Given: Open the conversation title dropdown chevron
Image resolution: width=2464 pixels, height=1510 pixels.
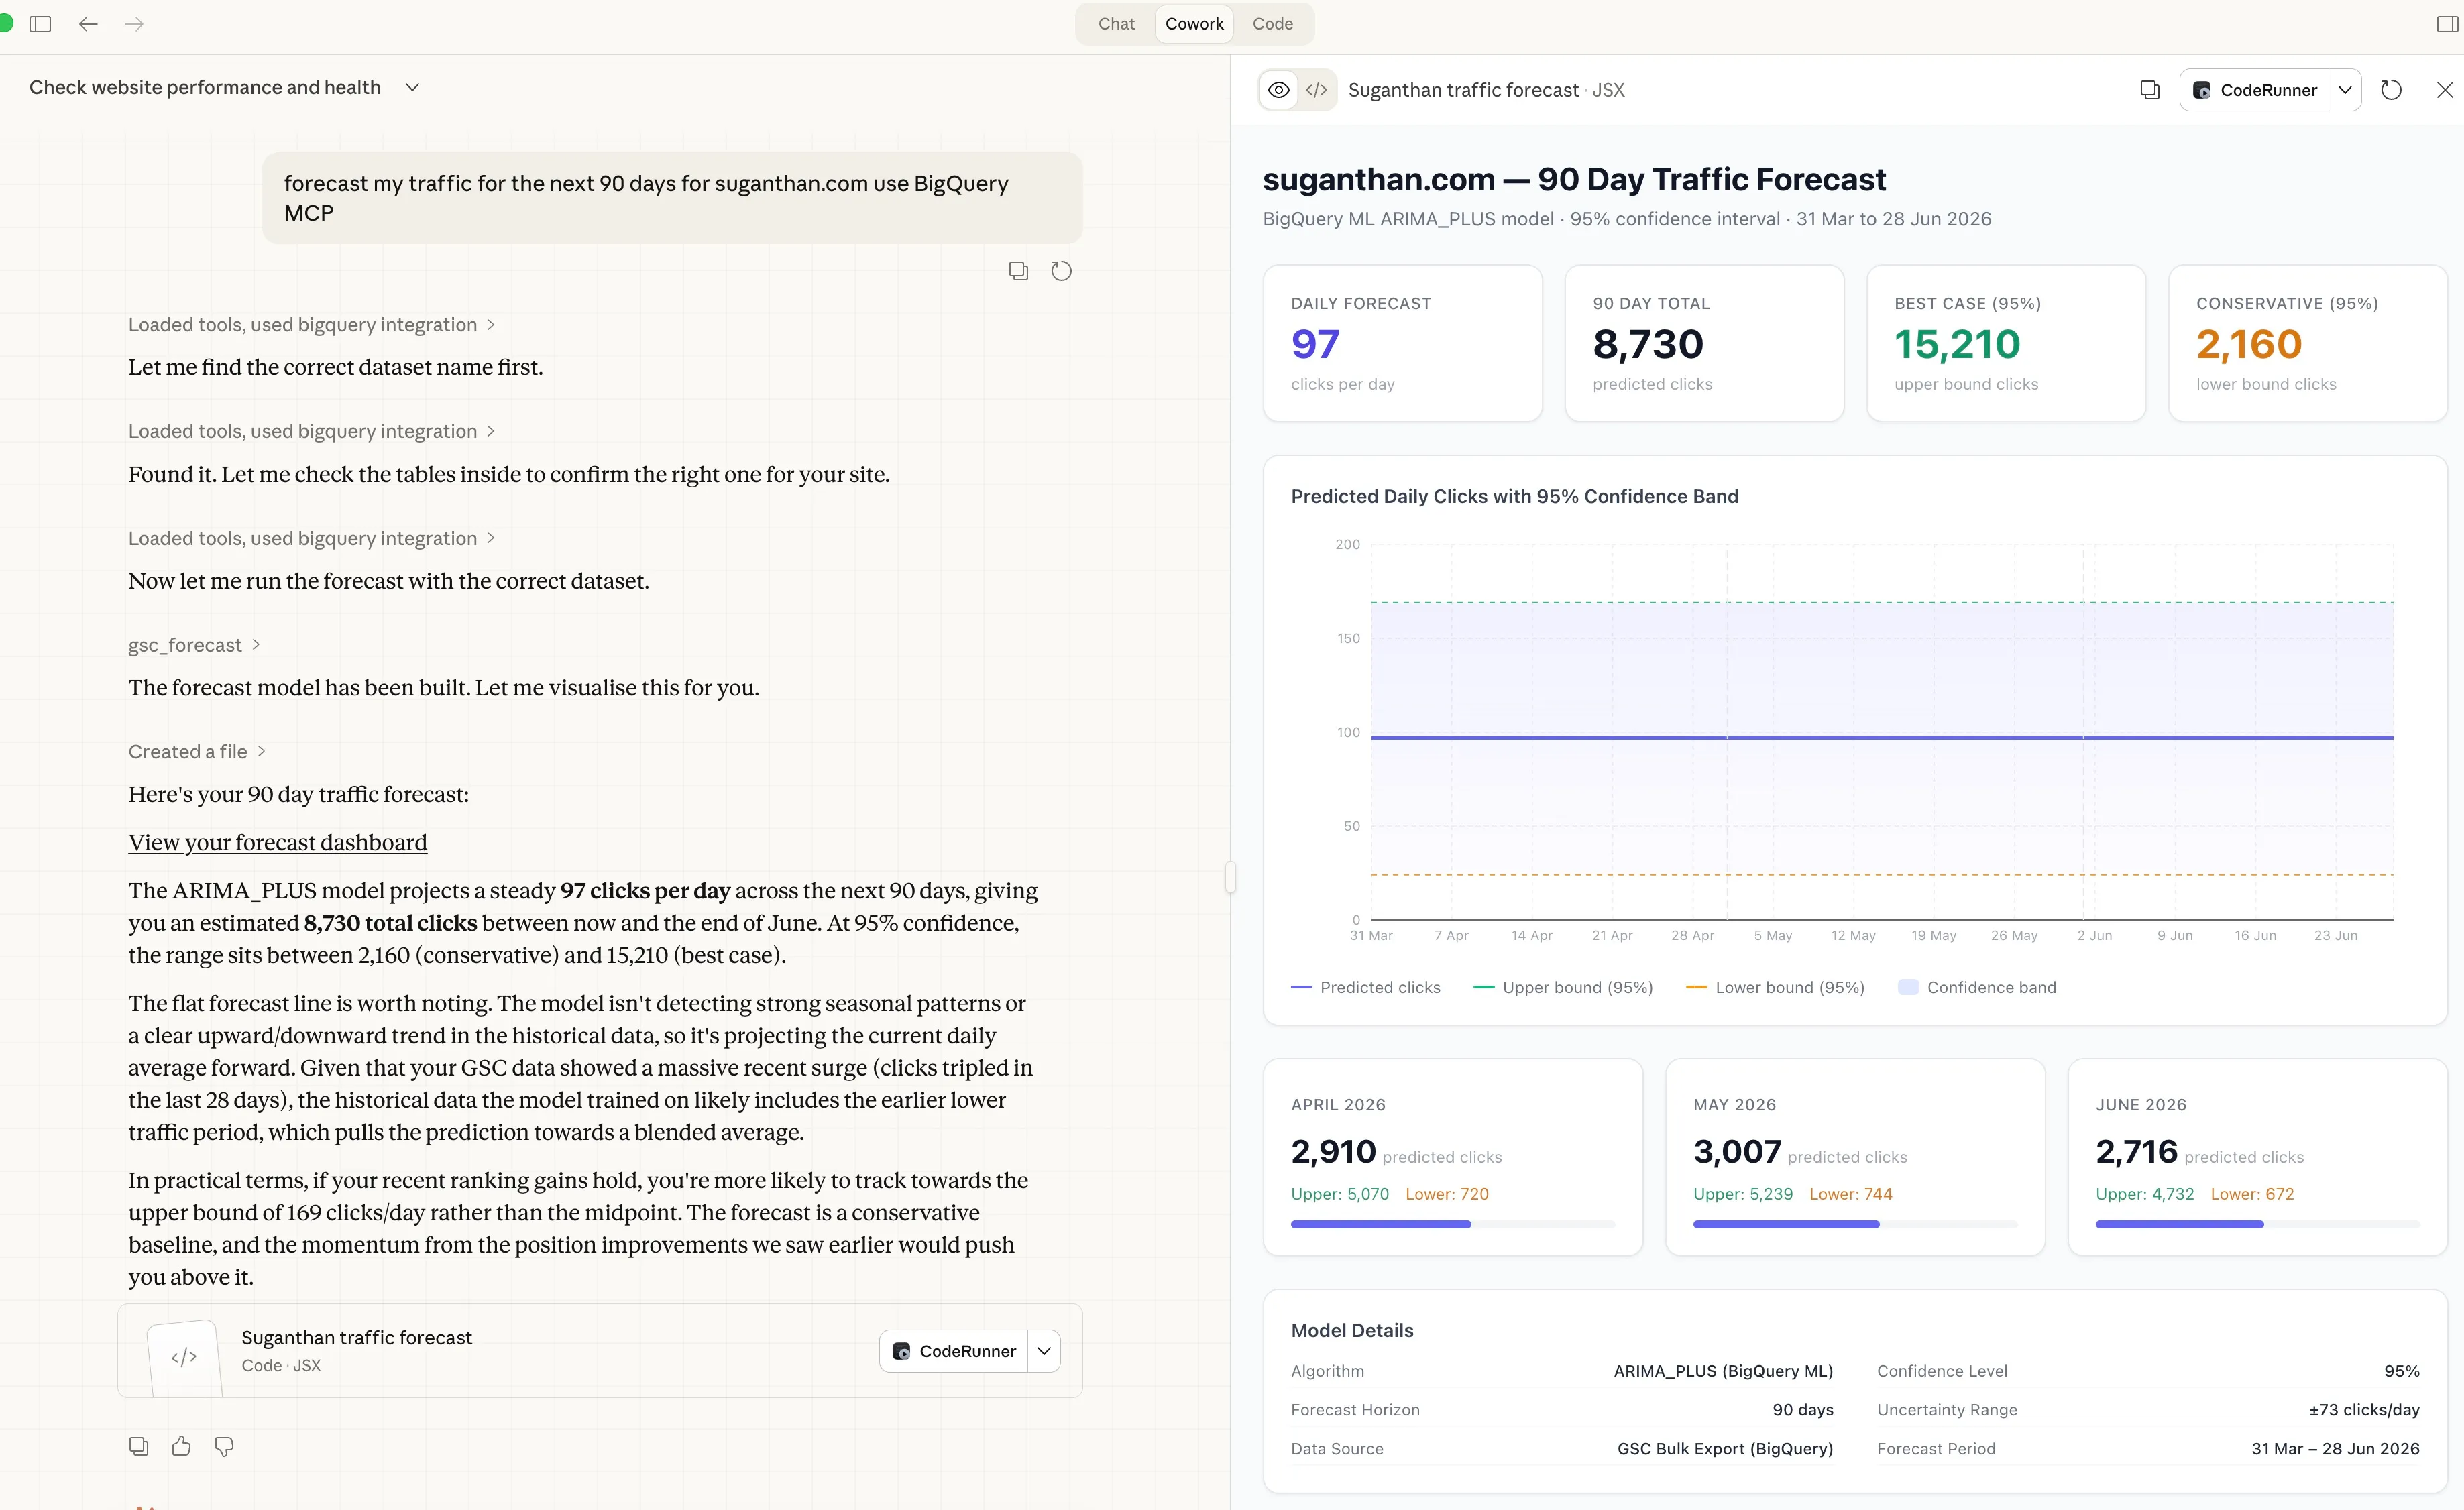Looking at the screenshot, I should click(x=412, y=87).
